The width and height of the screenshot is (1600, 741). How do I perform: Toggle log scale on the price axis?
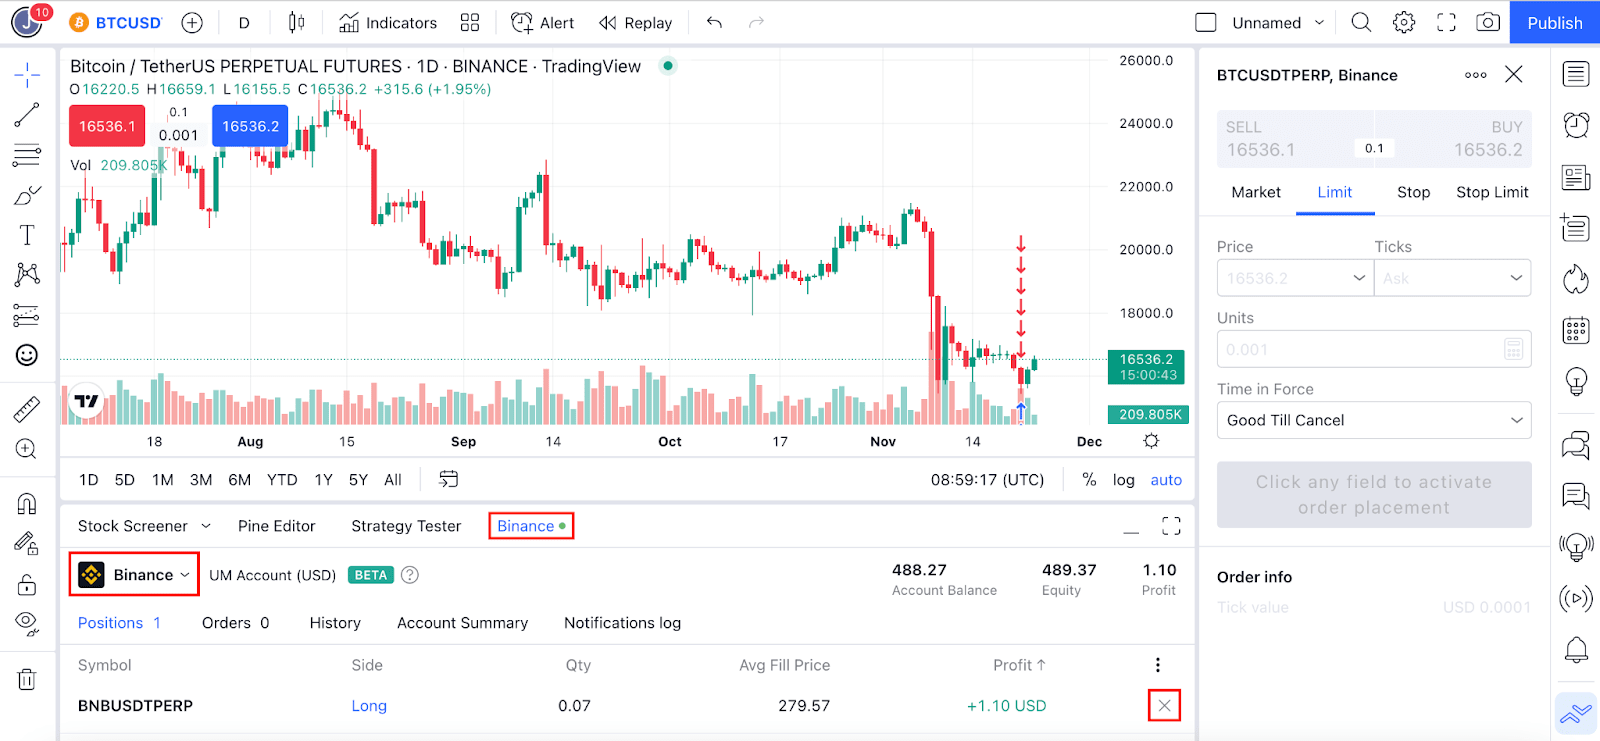1124,480
